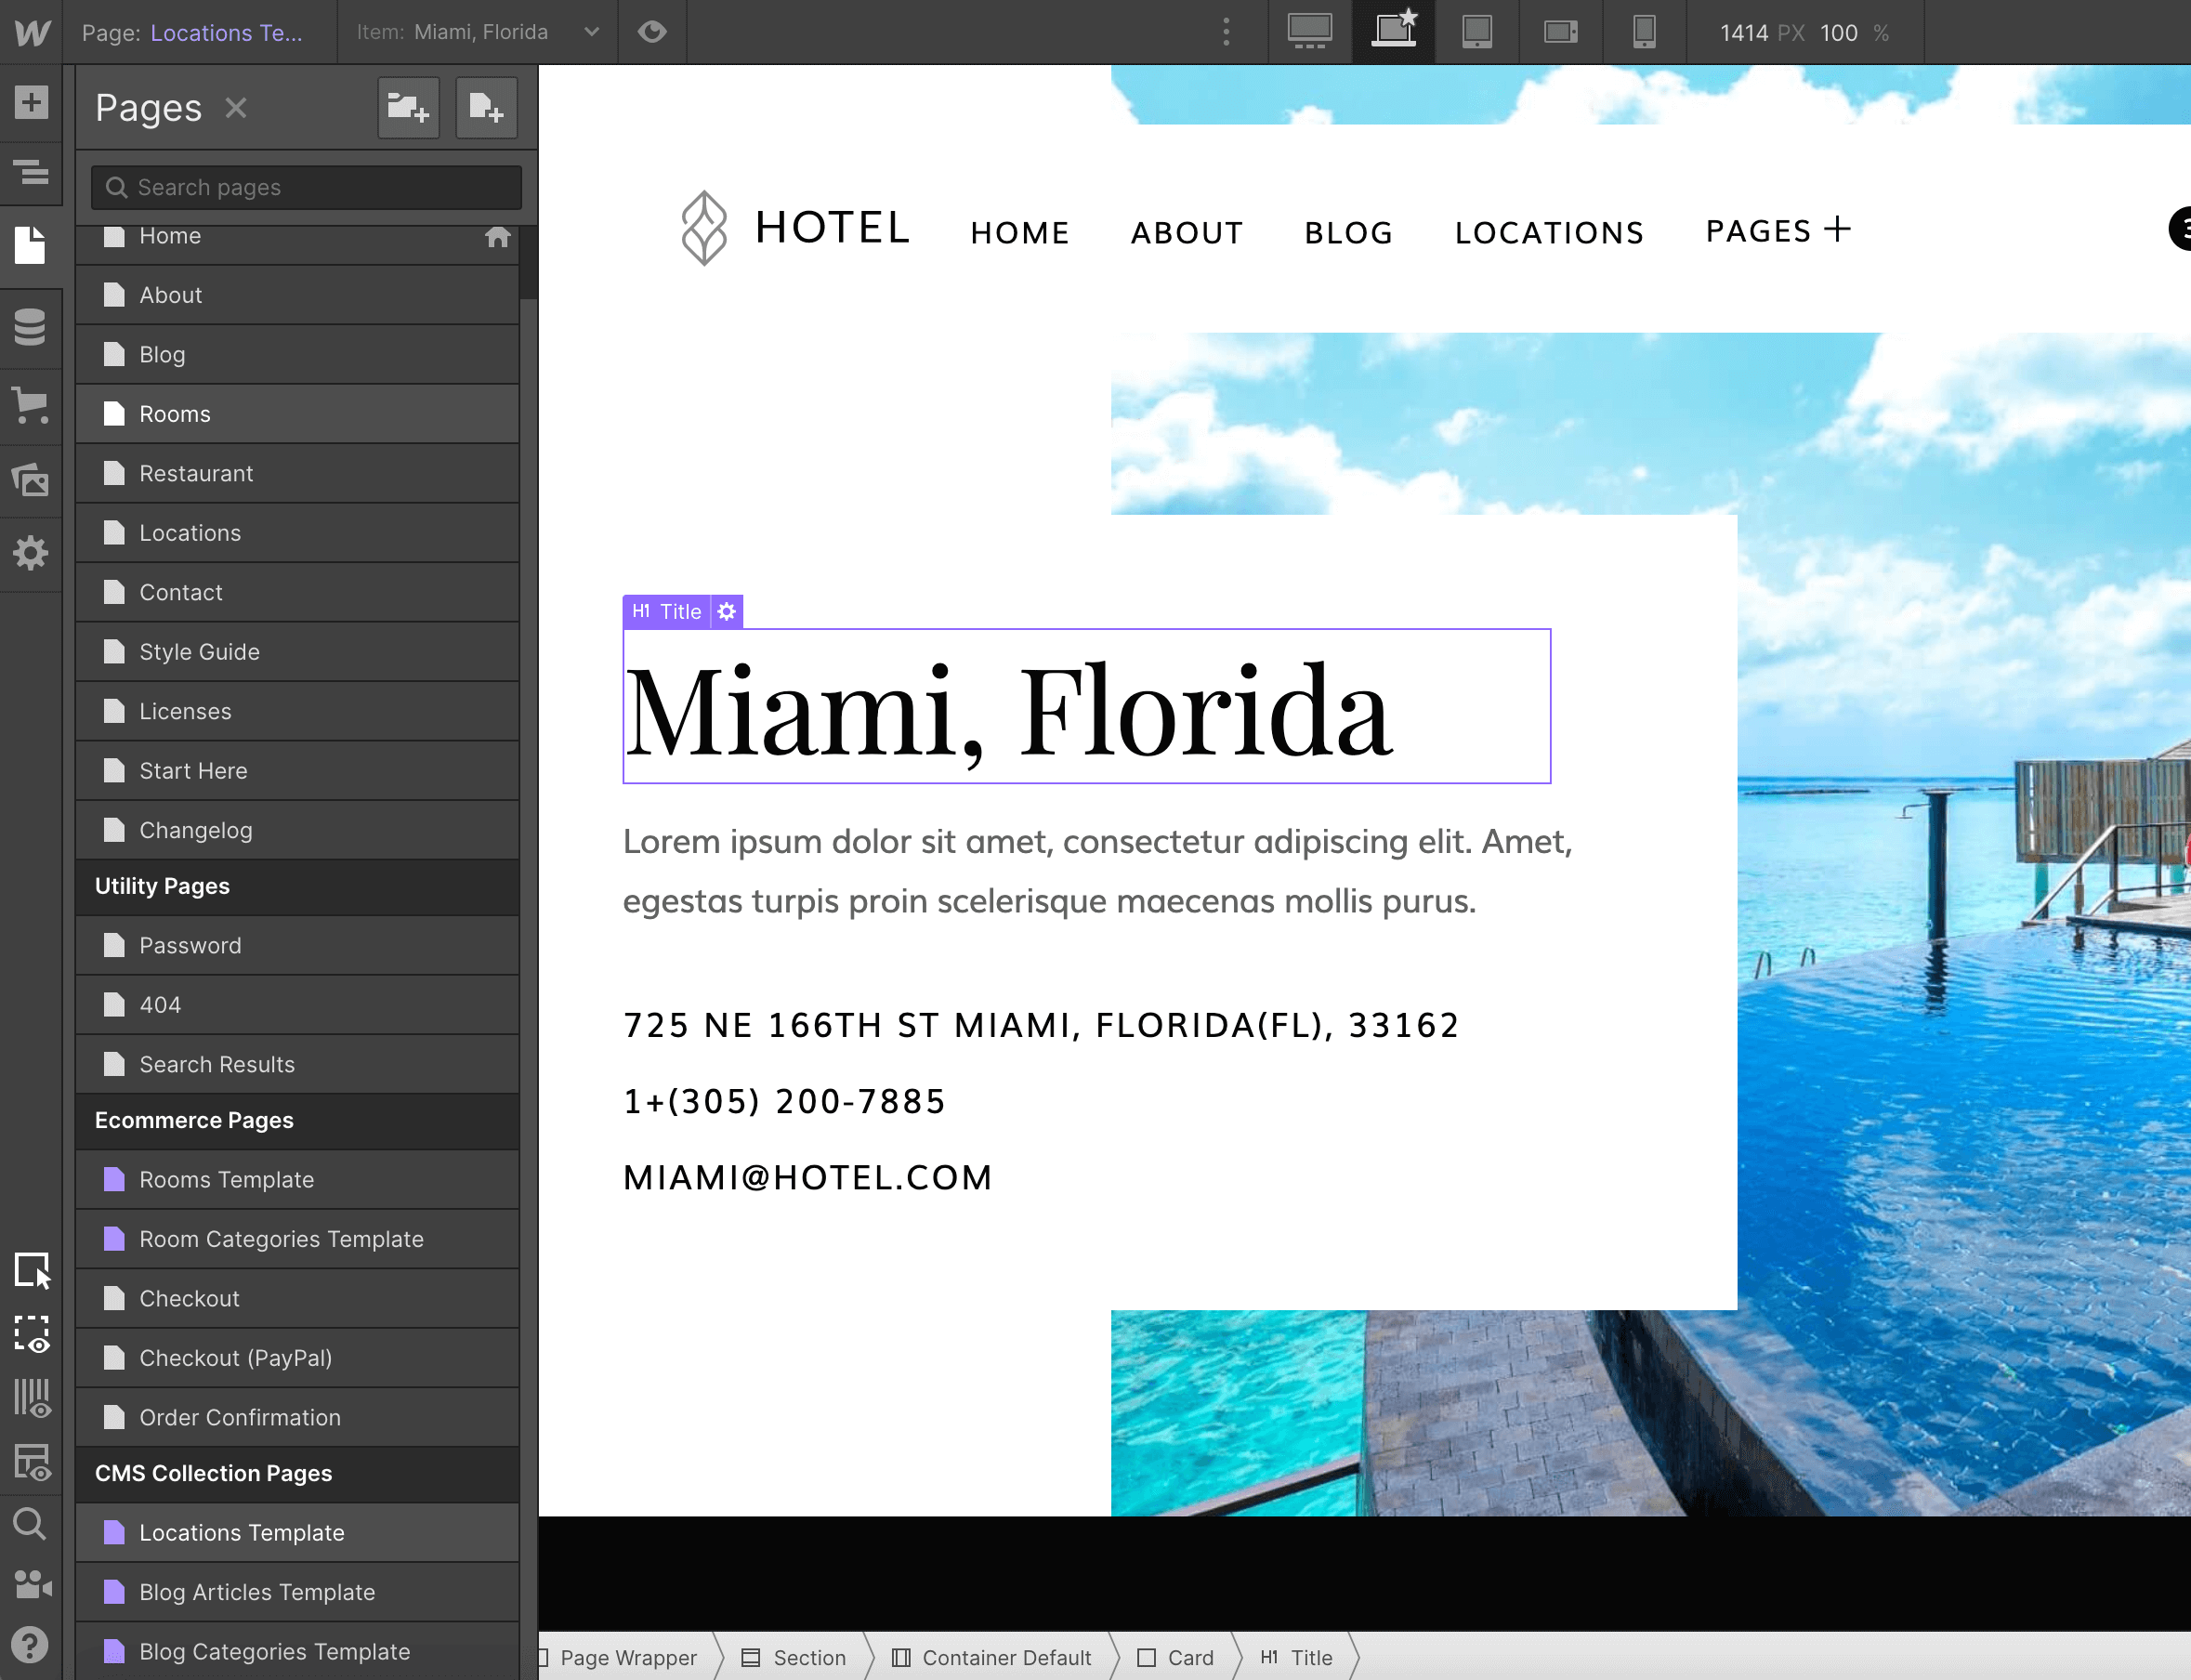Open the CMS Collections panel
Screen dimensions: 2191x1680
31,327
